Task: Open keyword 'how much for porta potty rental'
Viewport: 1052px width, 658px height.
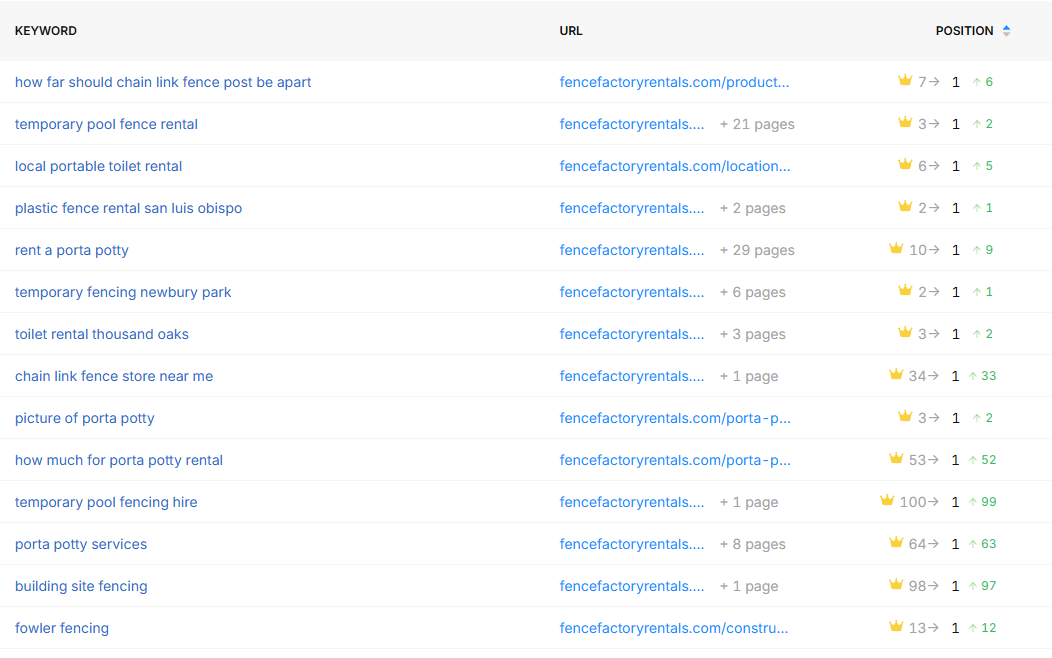Action: point(119,460)
